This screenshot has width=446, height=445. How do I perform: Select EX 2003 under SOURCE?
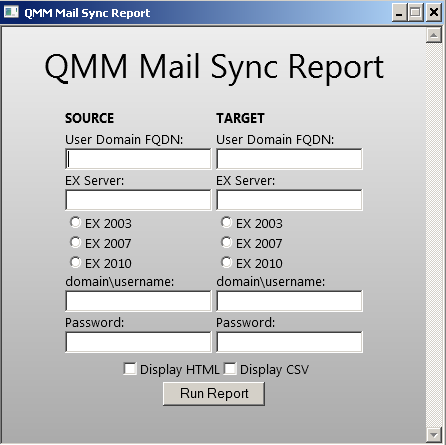coord(75,222)
